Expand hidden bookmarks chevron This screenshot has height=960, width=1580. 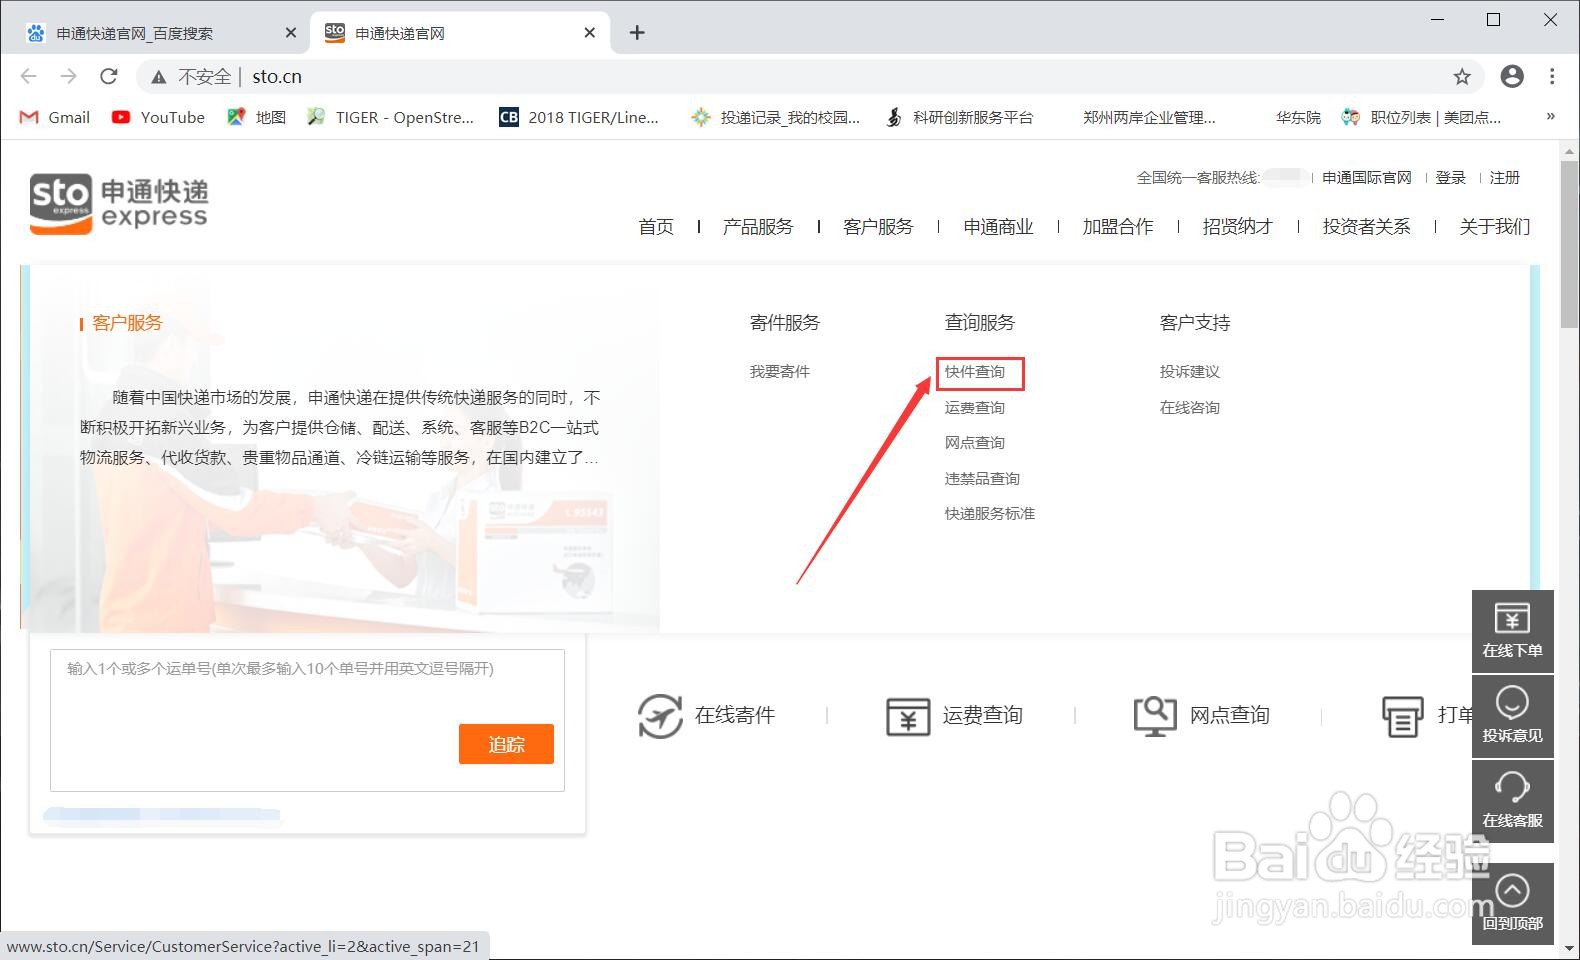tap(1550, 116)
